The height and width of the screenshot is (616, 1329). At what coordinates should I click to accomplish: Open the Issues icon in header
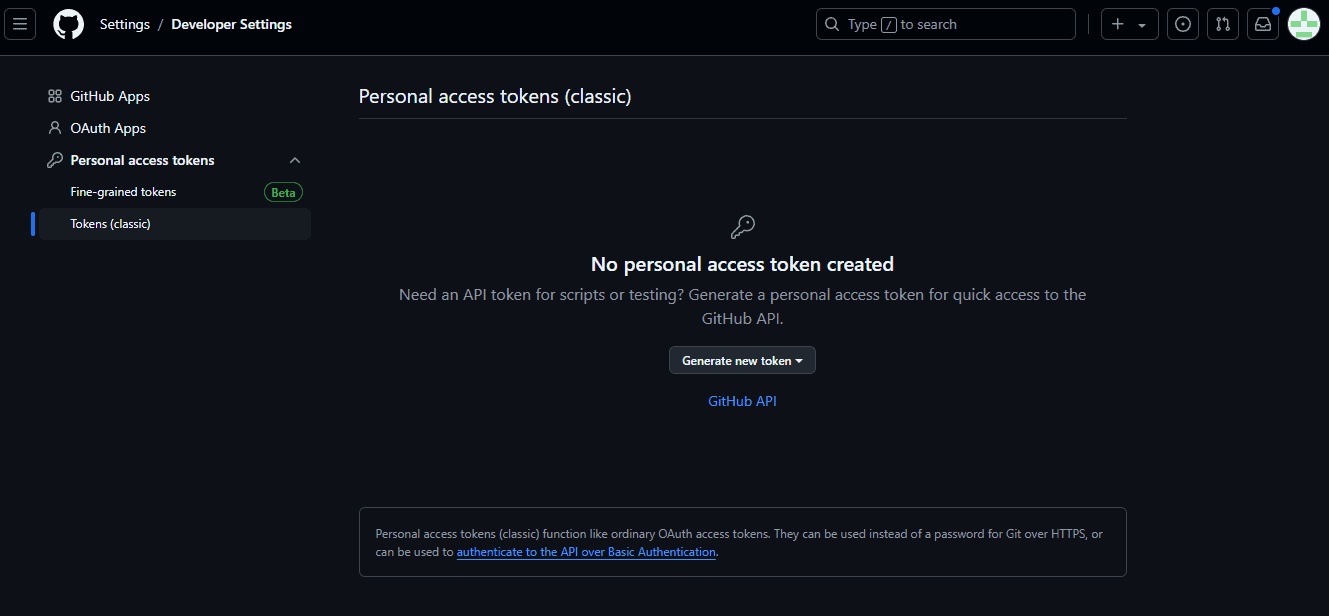1183,24
